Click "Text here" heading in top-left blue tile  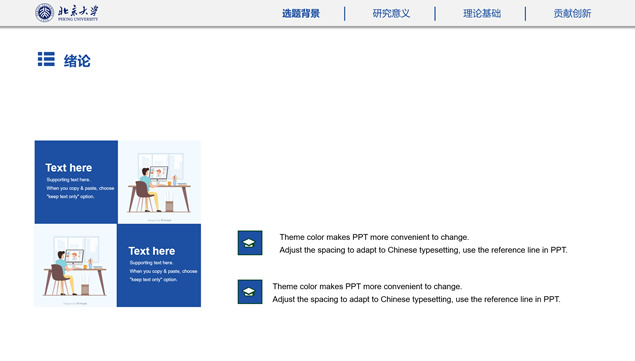pyautogui.click(x=68, y=168)
